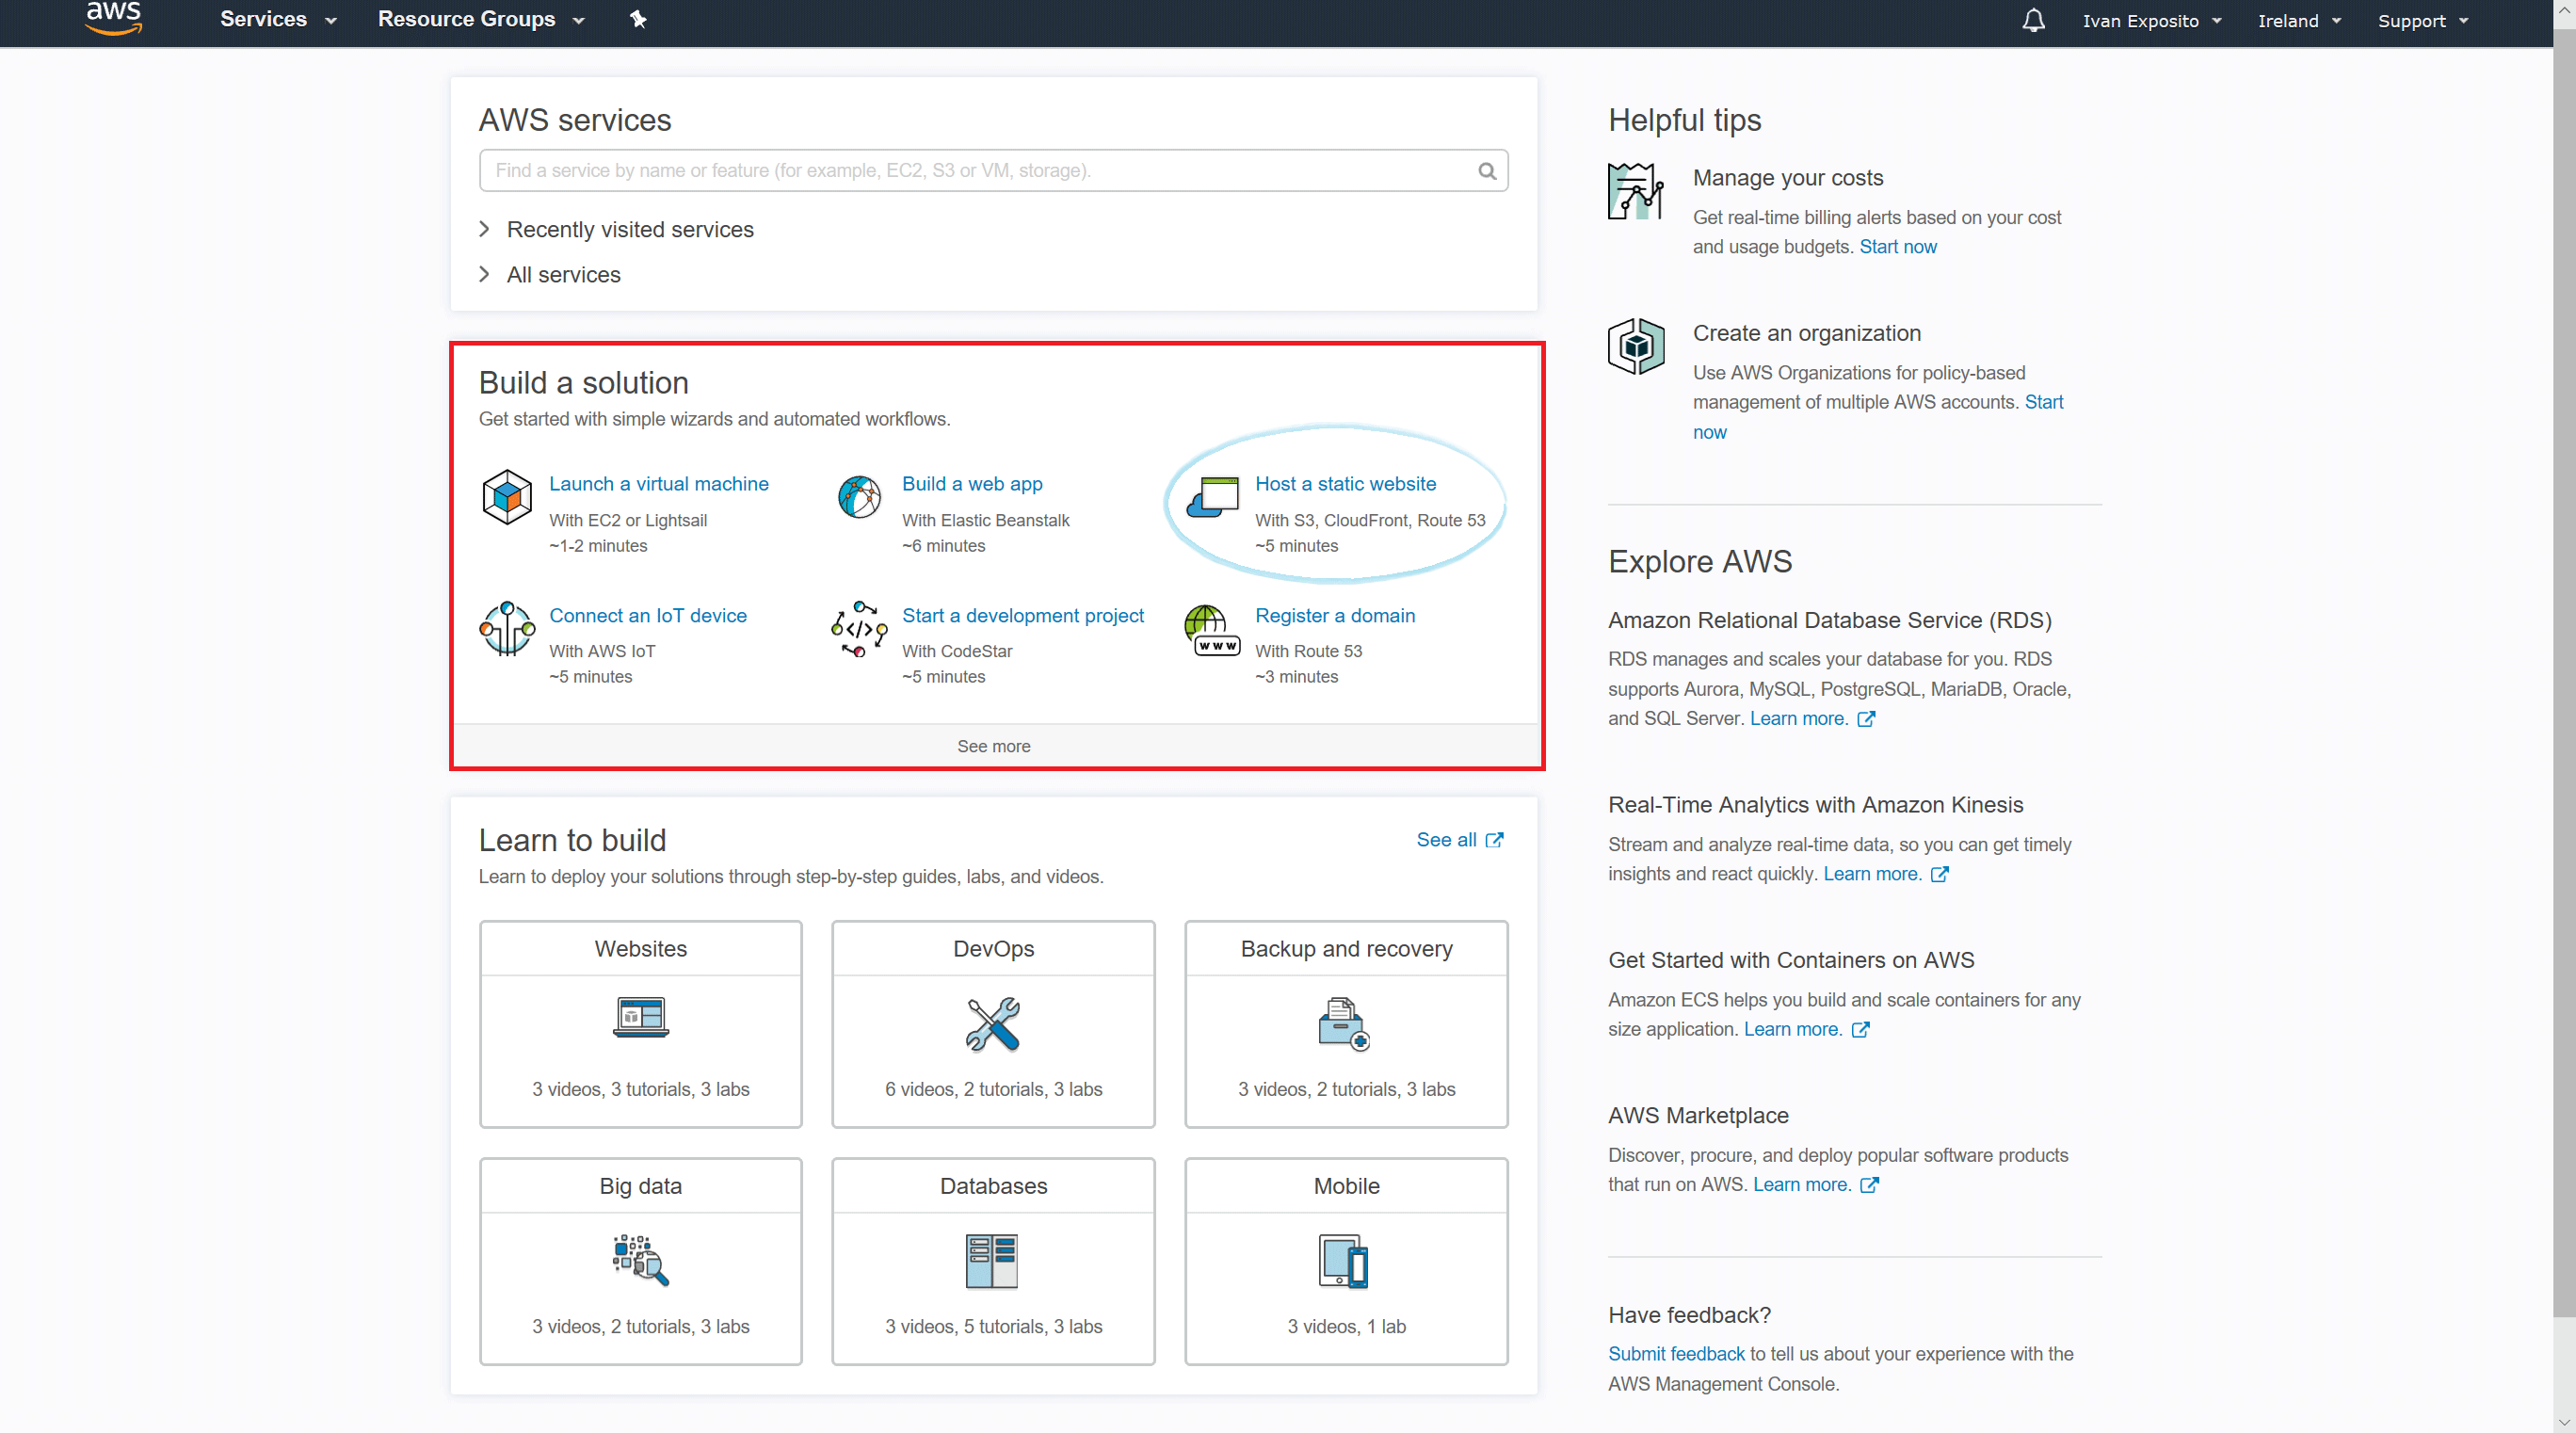The width and height of the screenshot is (2576, 1433).
Task: Click external link icon next to See all
Action: 1494,840
